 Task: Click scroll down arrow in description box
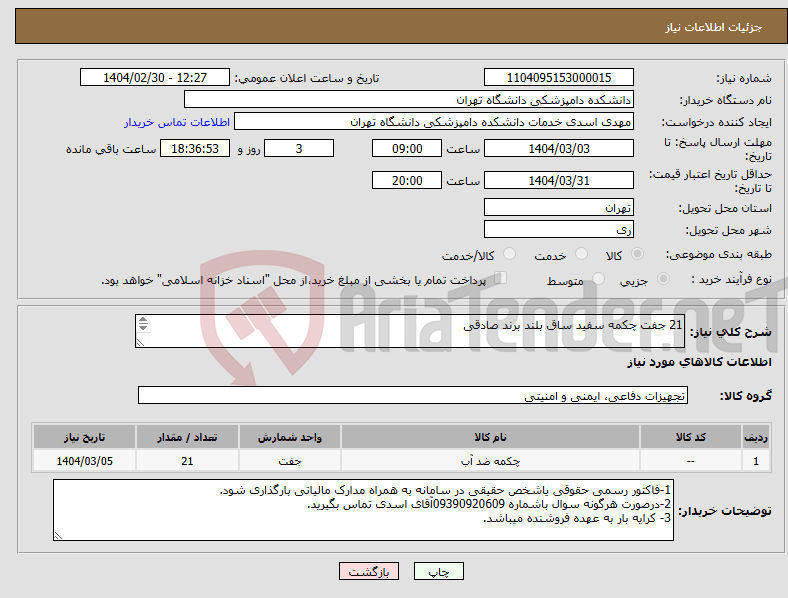(x=143, y=327)
